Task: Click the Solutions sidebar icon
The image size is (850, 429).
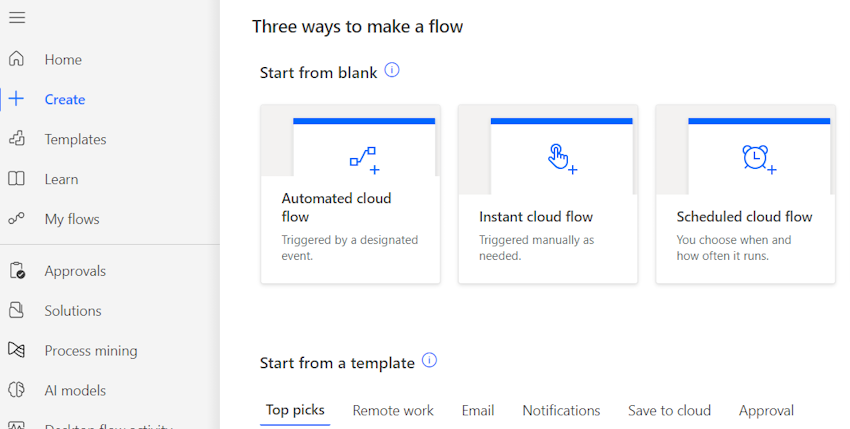Action: click(x=17, y=311)
